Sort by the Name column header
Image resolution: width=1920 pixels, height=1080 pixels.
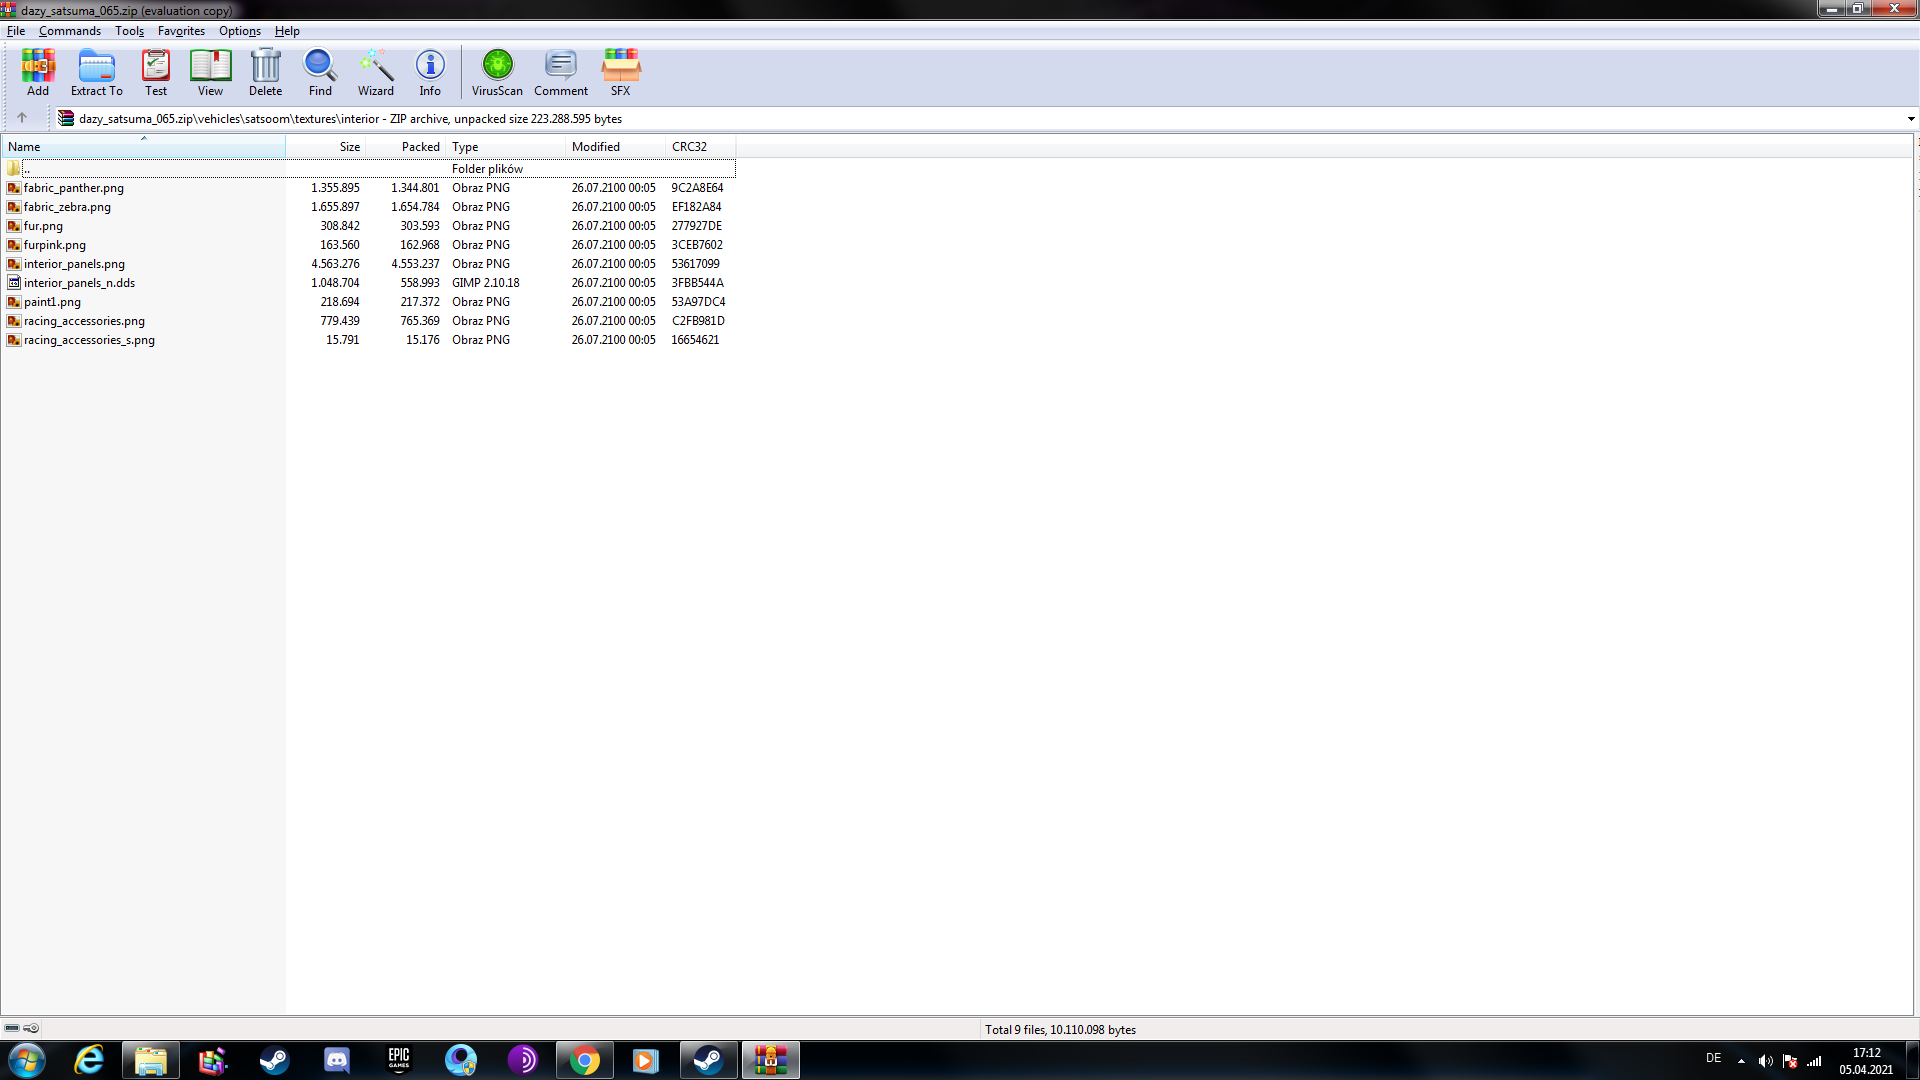[x=143, y=146]
